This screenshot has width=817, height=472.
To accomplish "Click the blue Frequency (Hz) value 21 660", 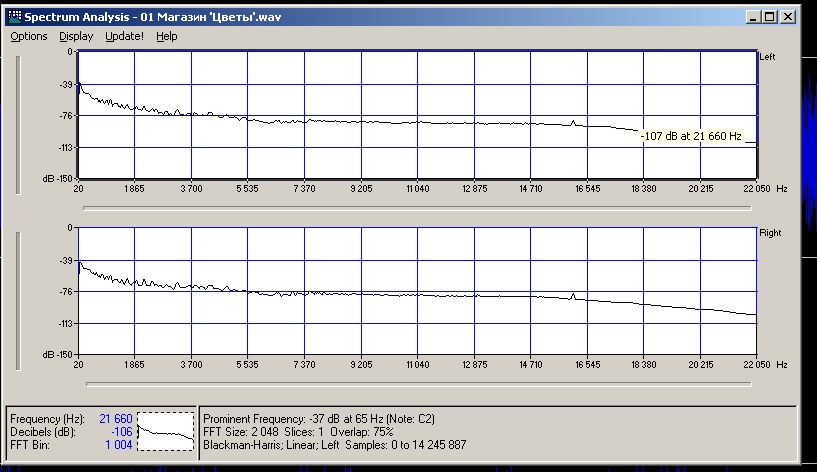I will click(x=115, y=417).
